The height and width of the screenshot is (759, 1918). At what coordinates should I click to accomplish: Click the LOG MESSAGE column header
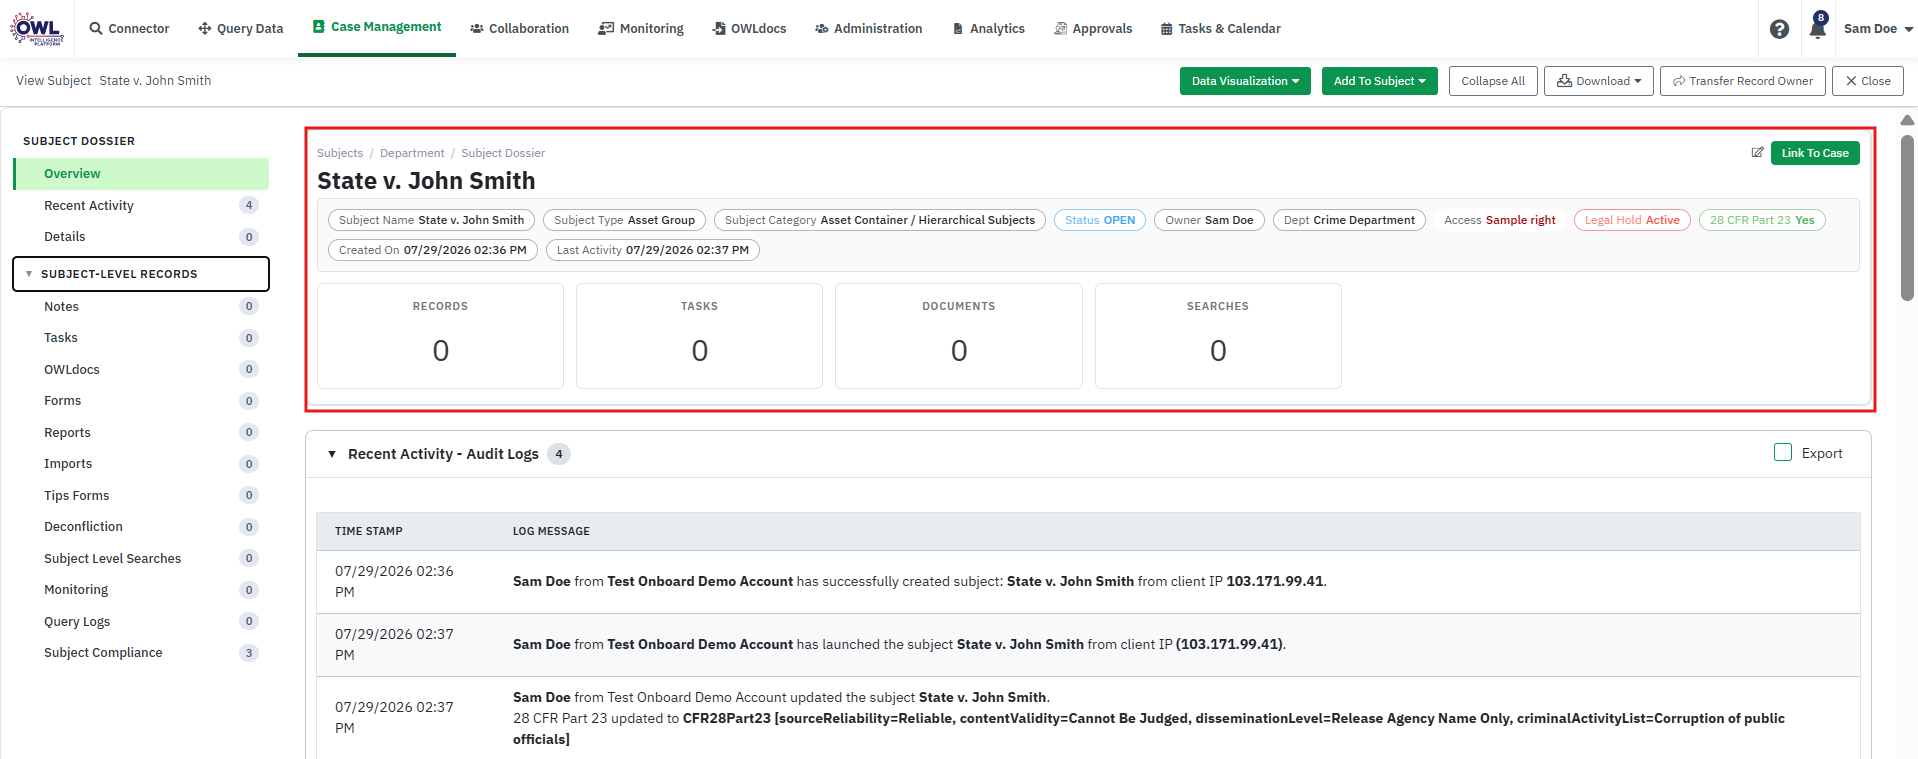tap(551, 532)
